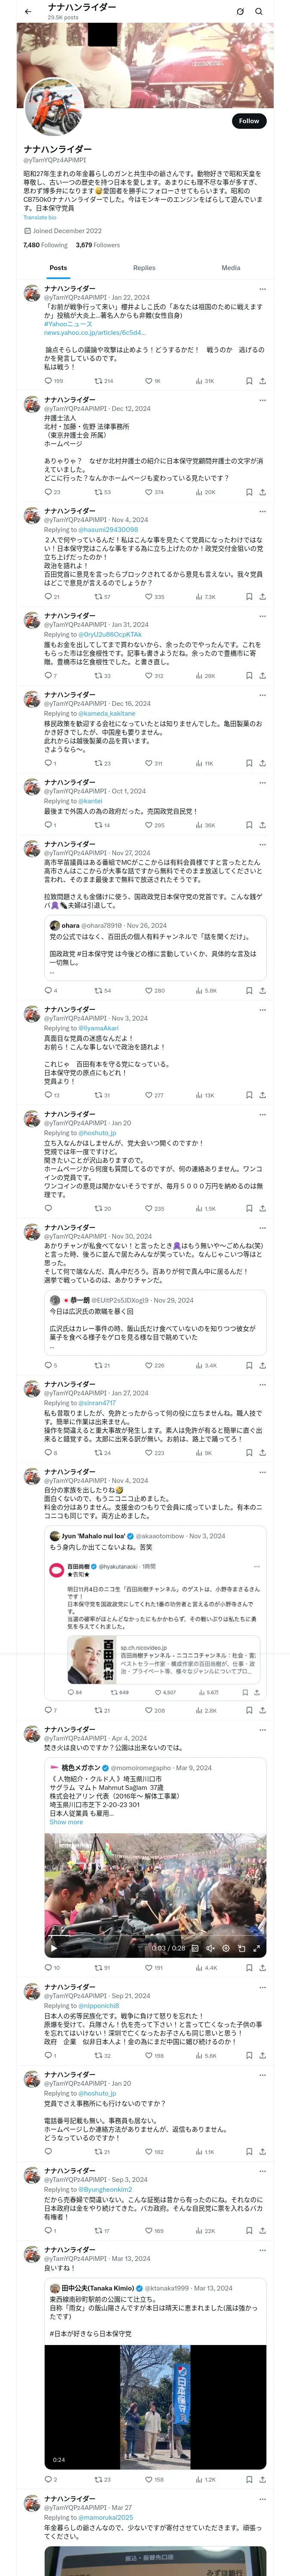Click the Translate bio link
The height and width of the screenshot is (2576, 290).
[x=40, y=217]
